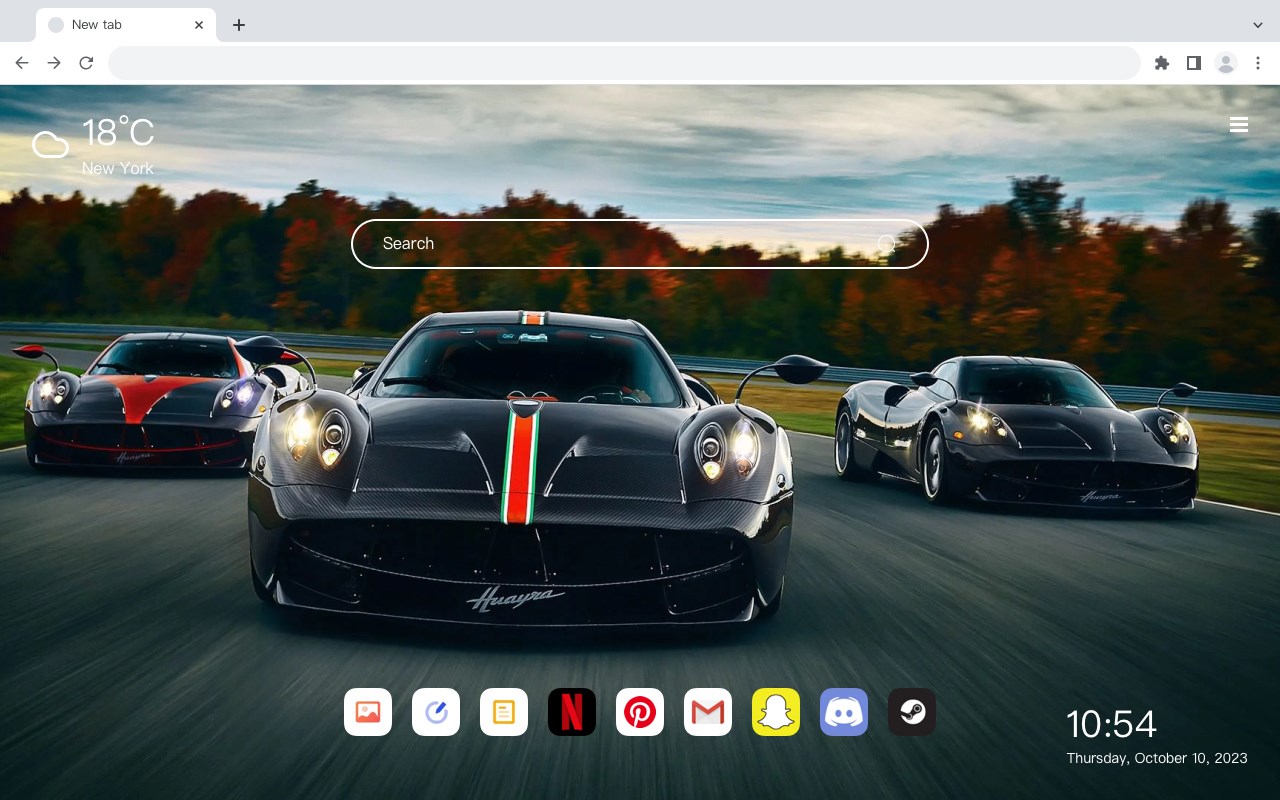Reload the current page
Viewport: 1280px width, 800px height.
86,63
